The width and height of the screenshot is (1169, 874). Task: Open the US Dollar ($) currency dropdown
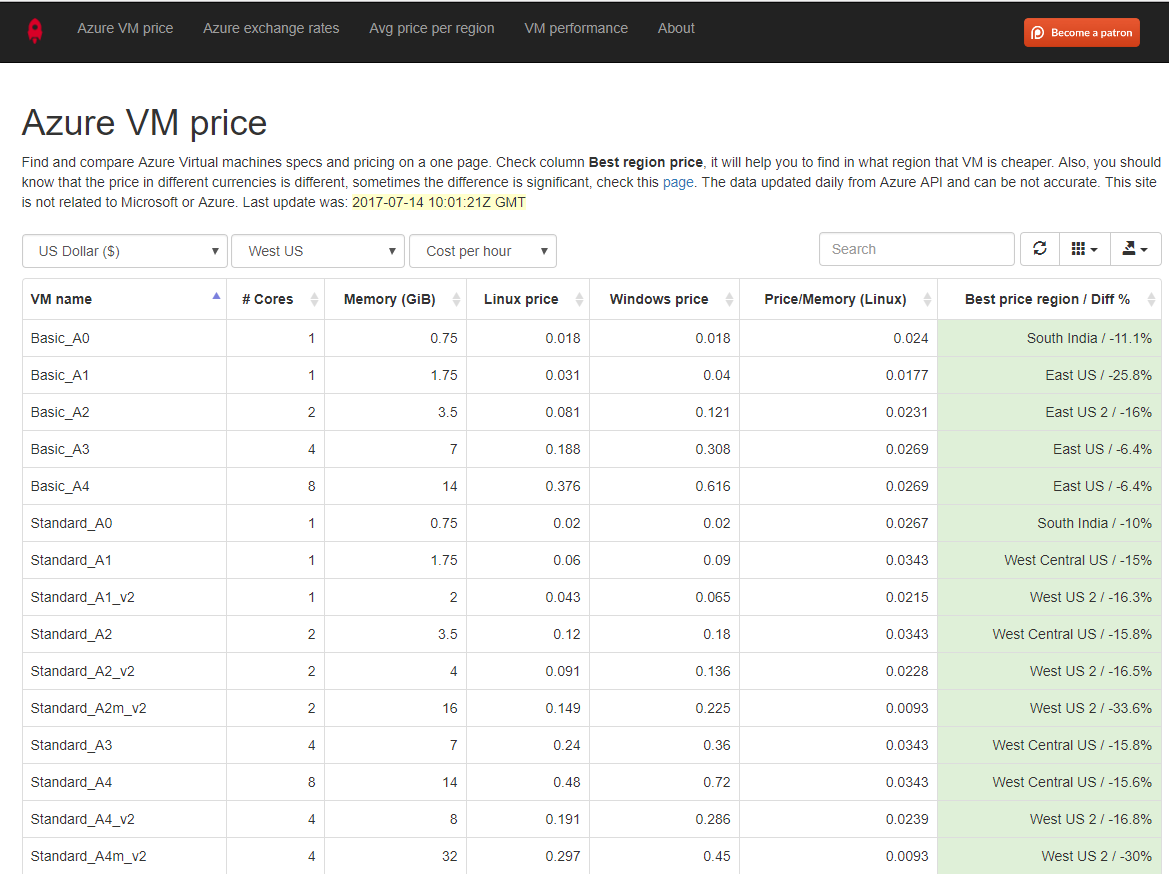click(x=125, y=251)
